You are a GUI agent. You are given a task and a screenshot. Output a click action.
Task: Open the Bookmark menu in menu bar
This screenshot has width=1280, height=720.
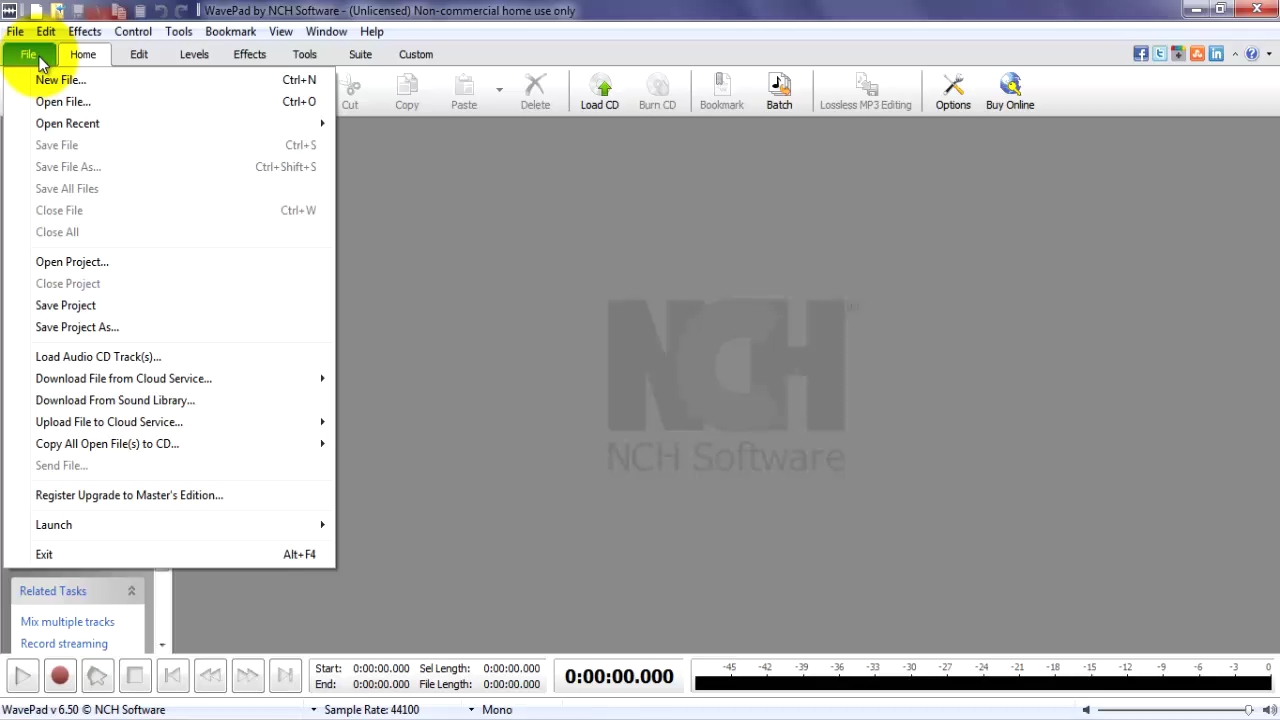pos(231,31)
